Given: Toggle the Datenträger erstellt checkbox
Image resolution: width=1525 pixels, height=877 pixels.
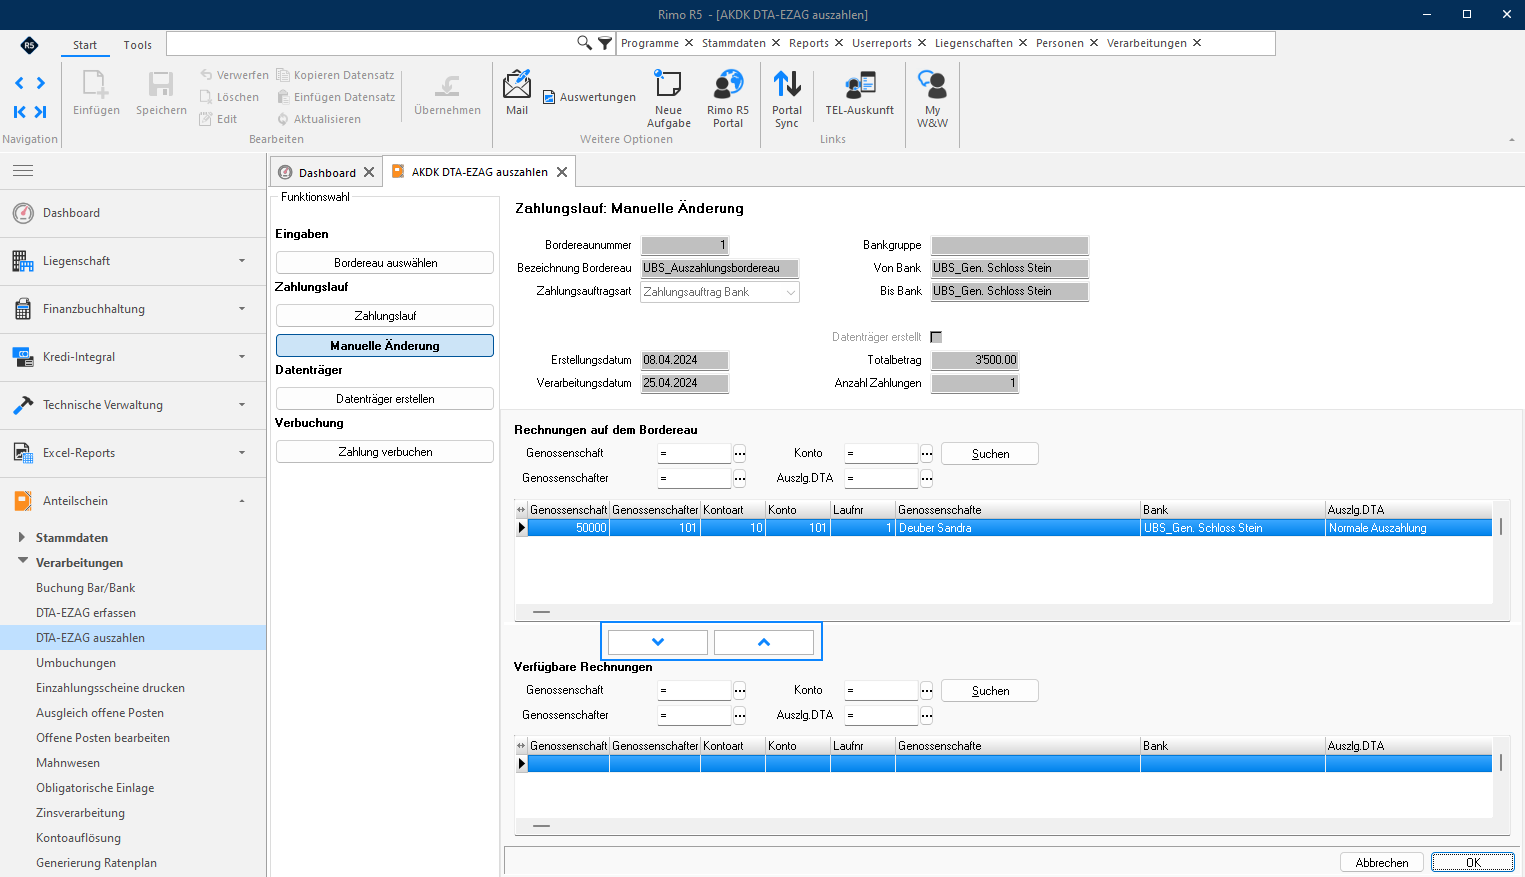Looking at the screenshot, I should click(x=936, y=337).
